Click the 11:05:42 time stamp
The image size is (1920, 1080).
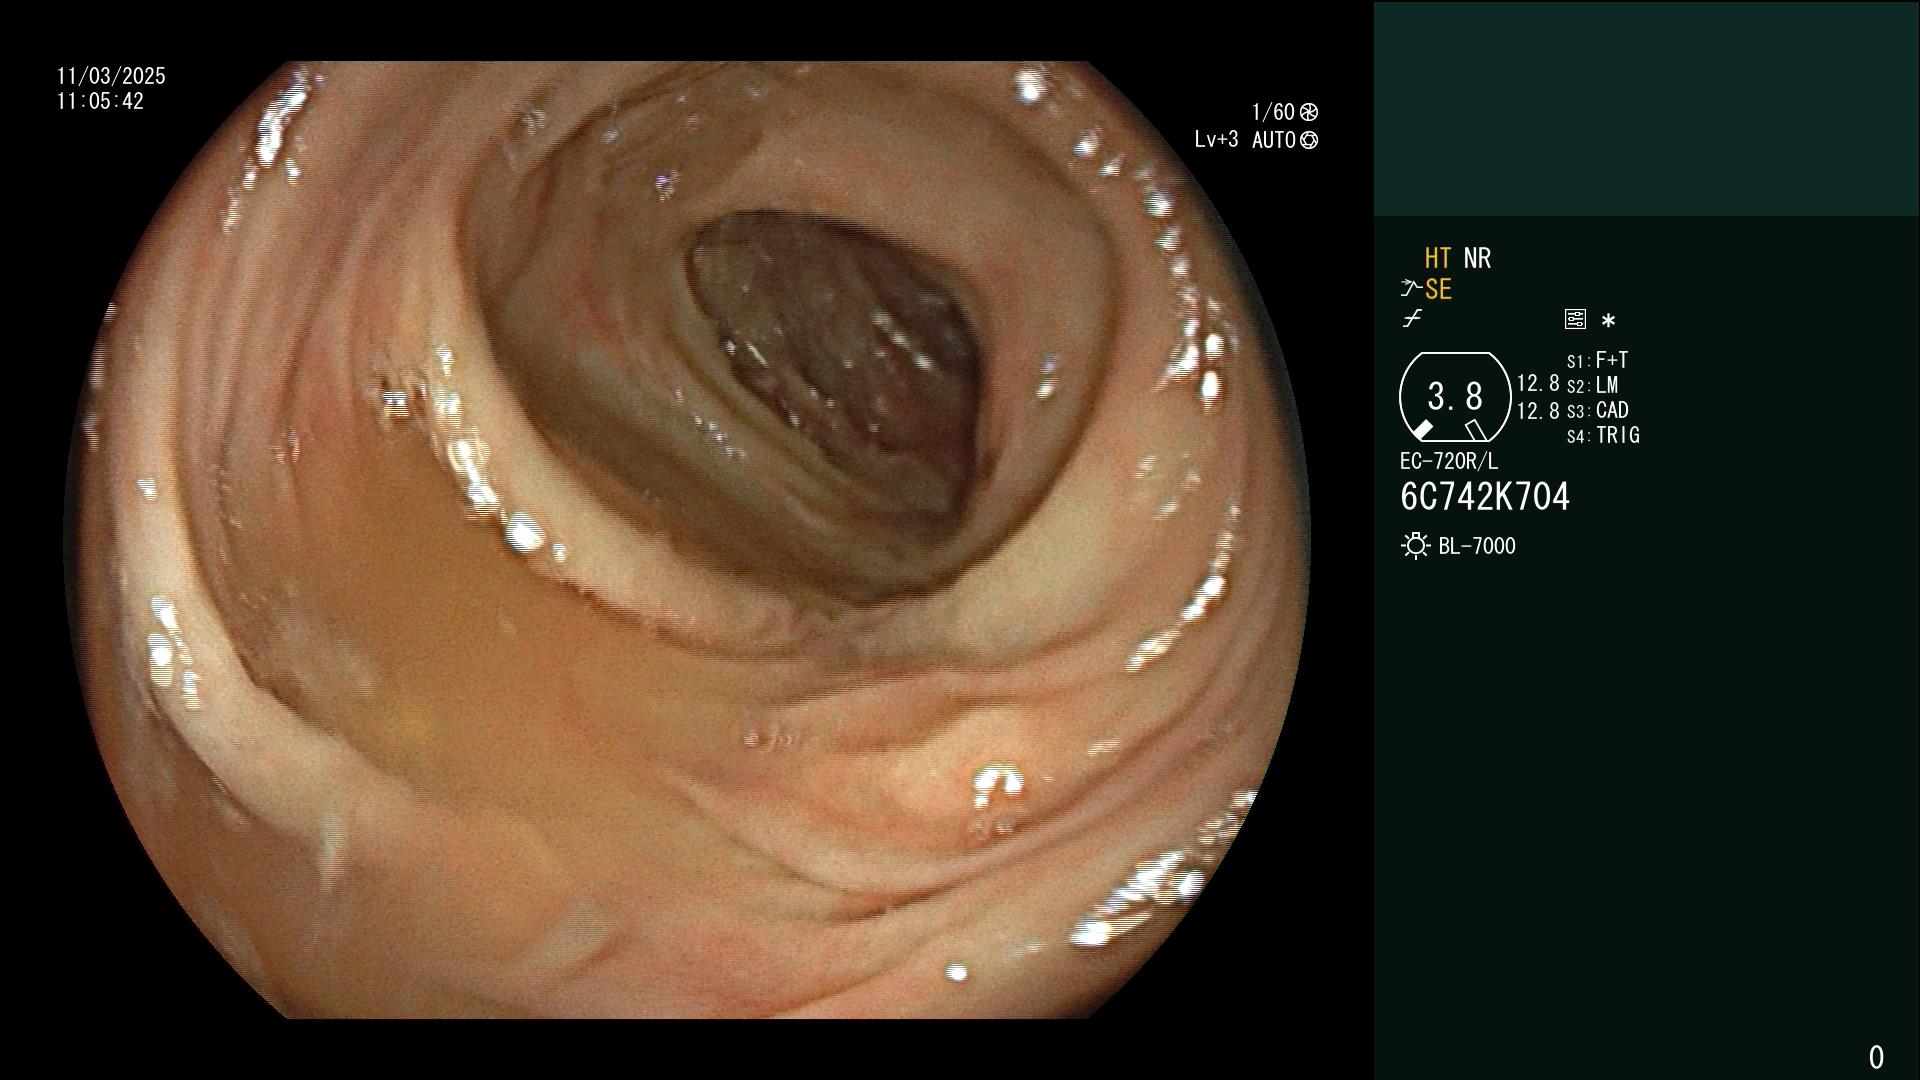click(100, 101)
